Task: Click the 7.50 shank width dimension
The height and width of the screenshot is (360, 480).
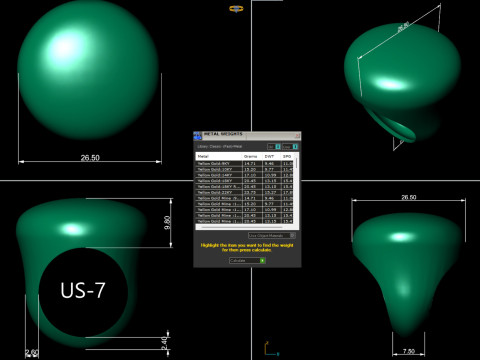Action: coord(409,351)
